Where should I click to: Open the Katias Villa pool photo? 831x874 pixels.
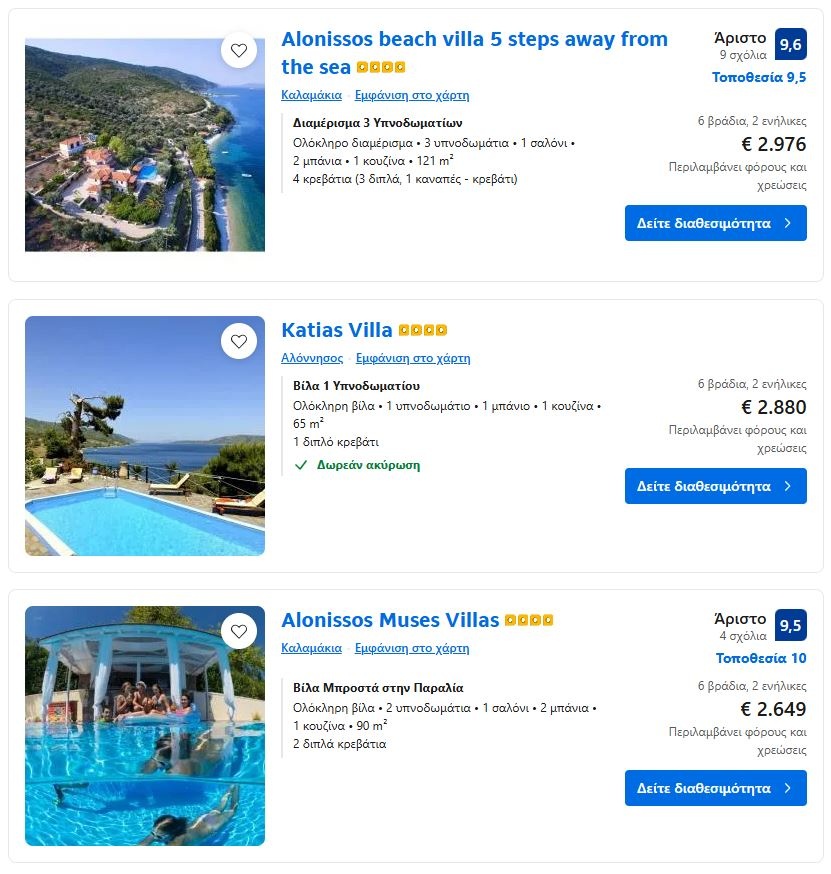click(x=145, y=460)
